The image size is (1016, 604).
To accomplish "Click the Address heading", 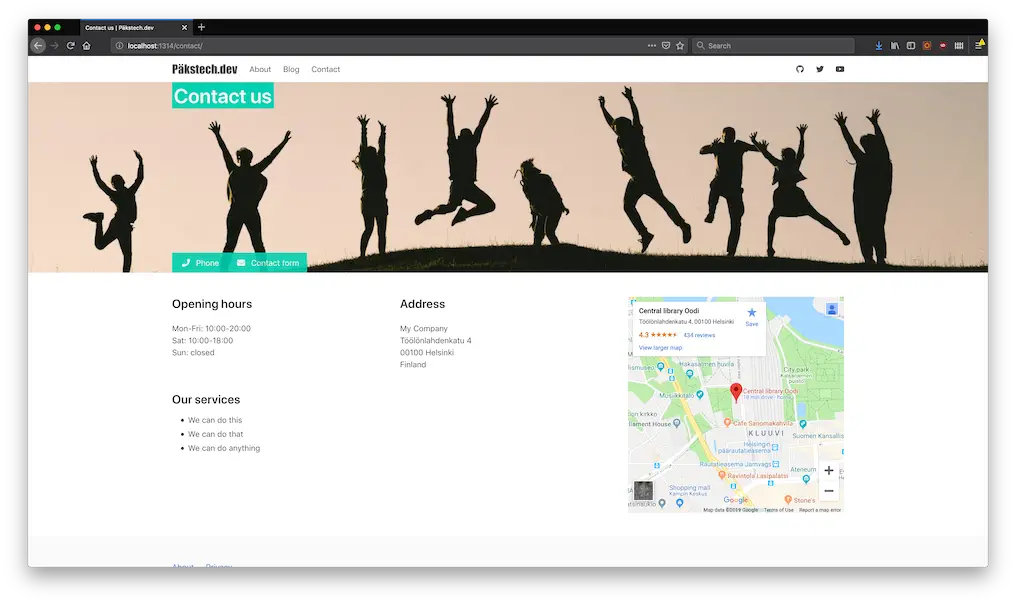I will [422, 304].
